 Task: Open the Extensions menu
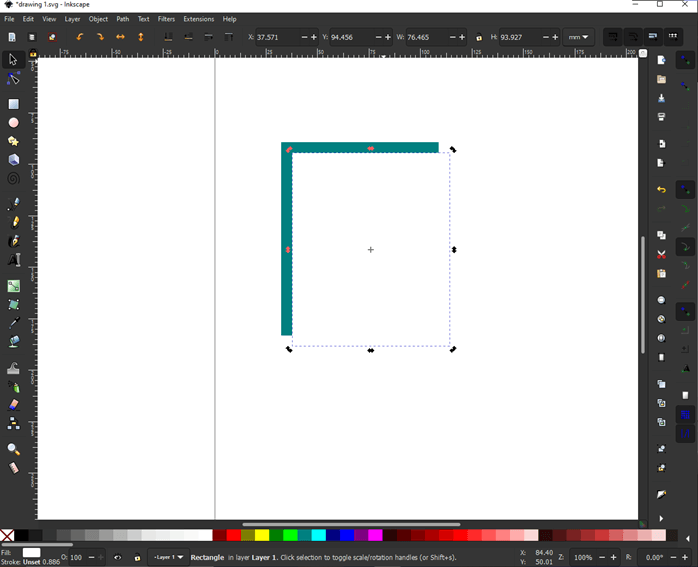[199, 19]
